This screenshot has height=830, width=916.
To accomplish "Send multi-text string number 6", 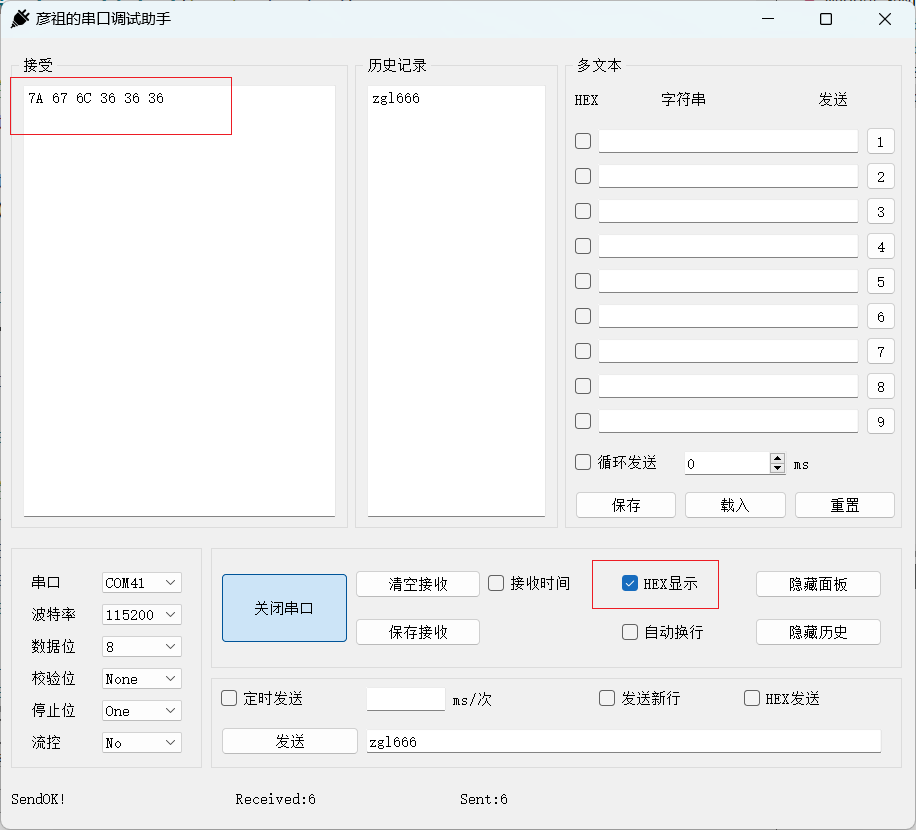I will pyautogui.click(x=880, y=317).
